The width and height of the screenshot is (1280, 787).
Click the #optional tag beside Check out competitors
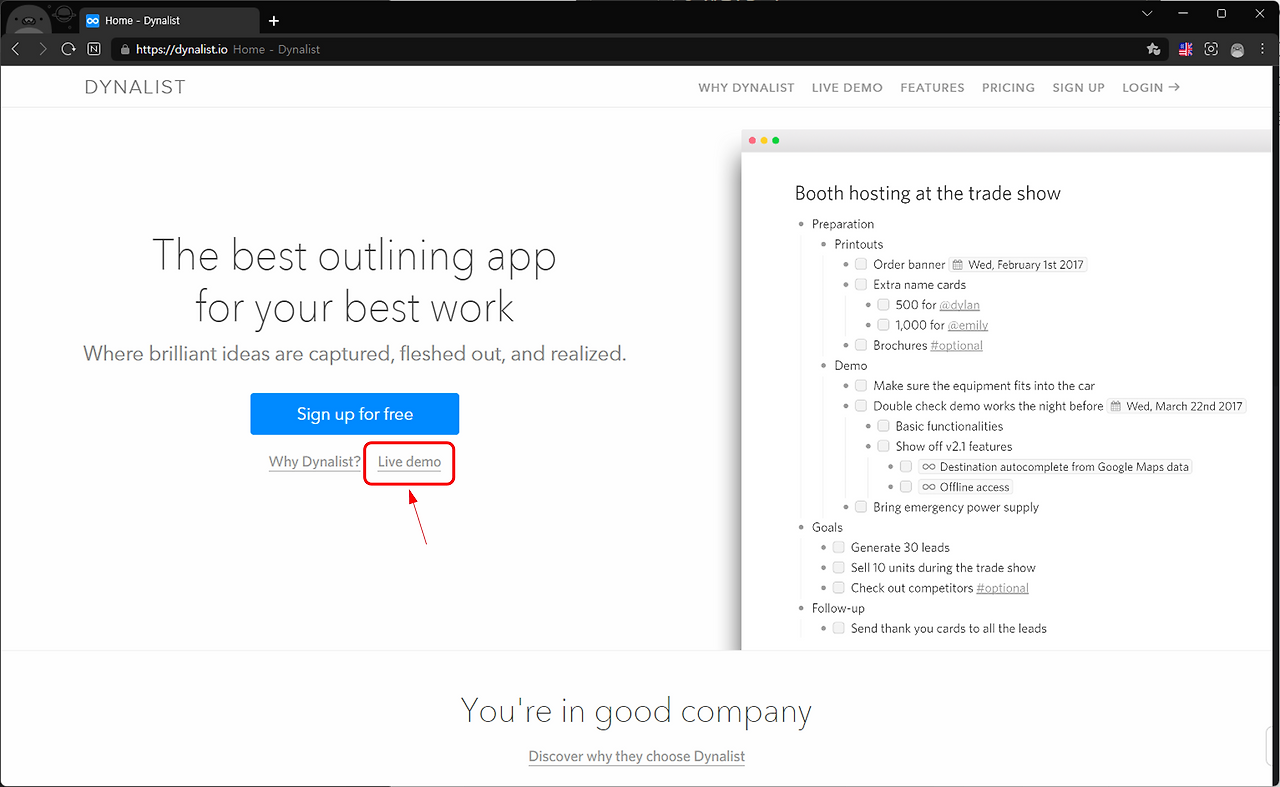(1003, 588)
